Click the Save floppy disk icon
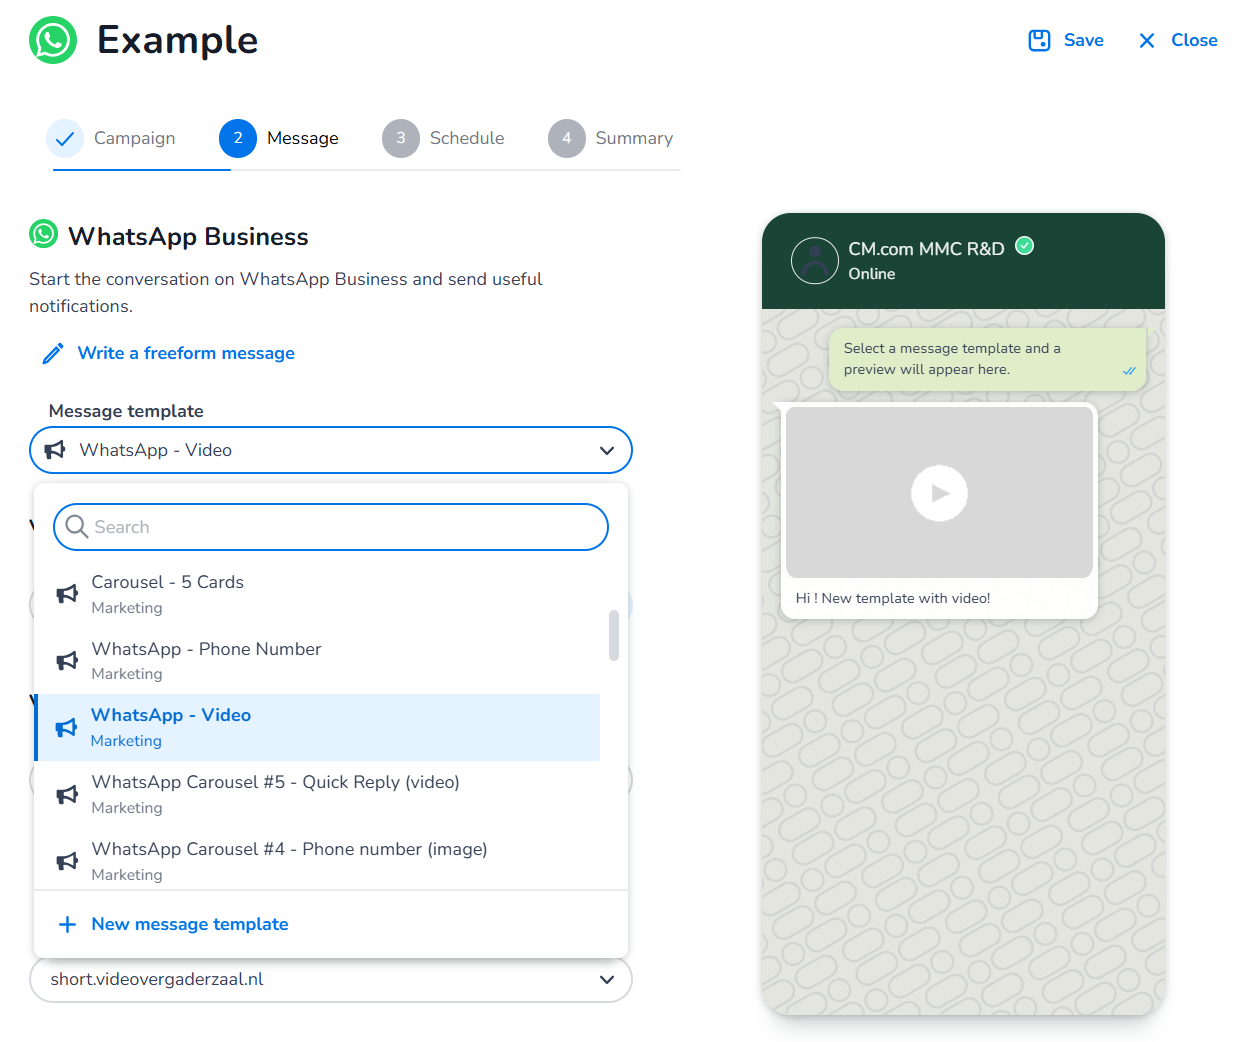The width and height of the screenshot is (1241, 1042). click(x=1039, y=40)
